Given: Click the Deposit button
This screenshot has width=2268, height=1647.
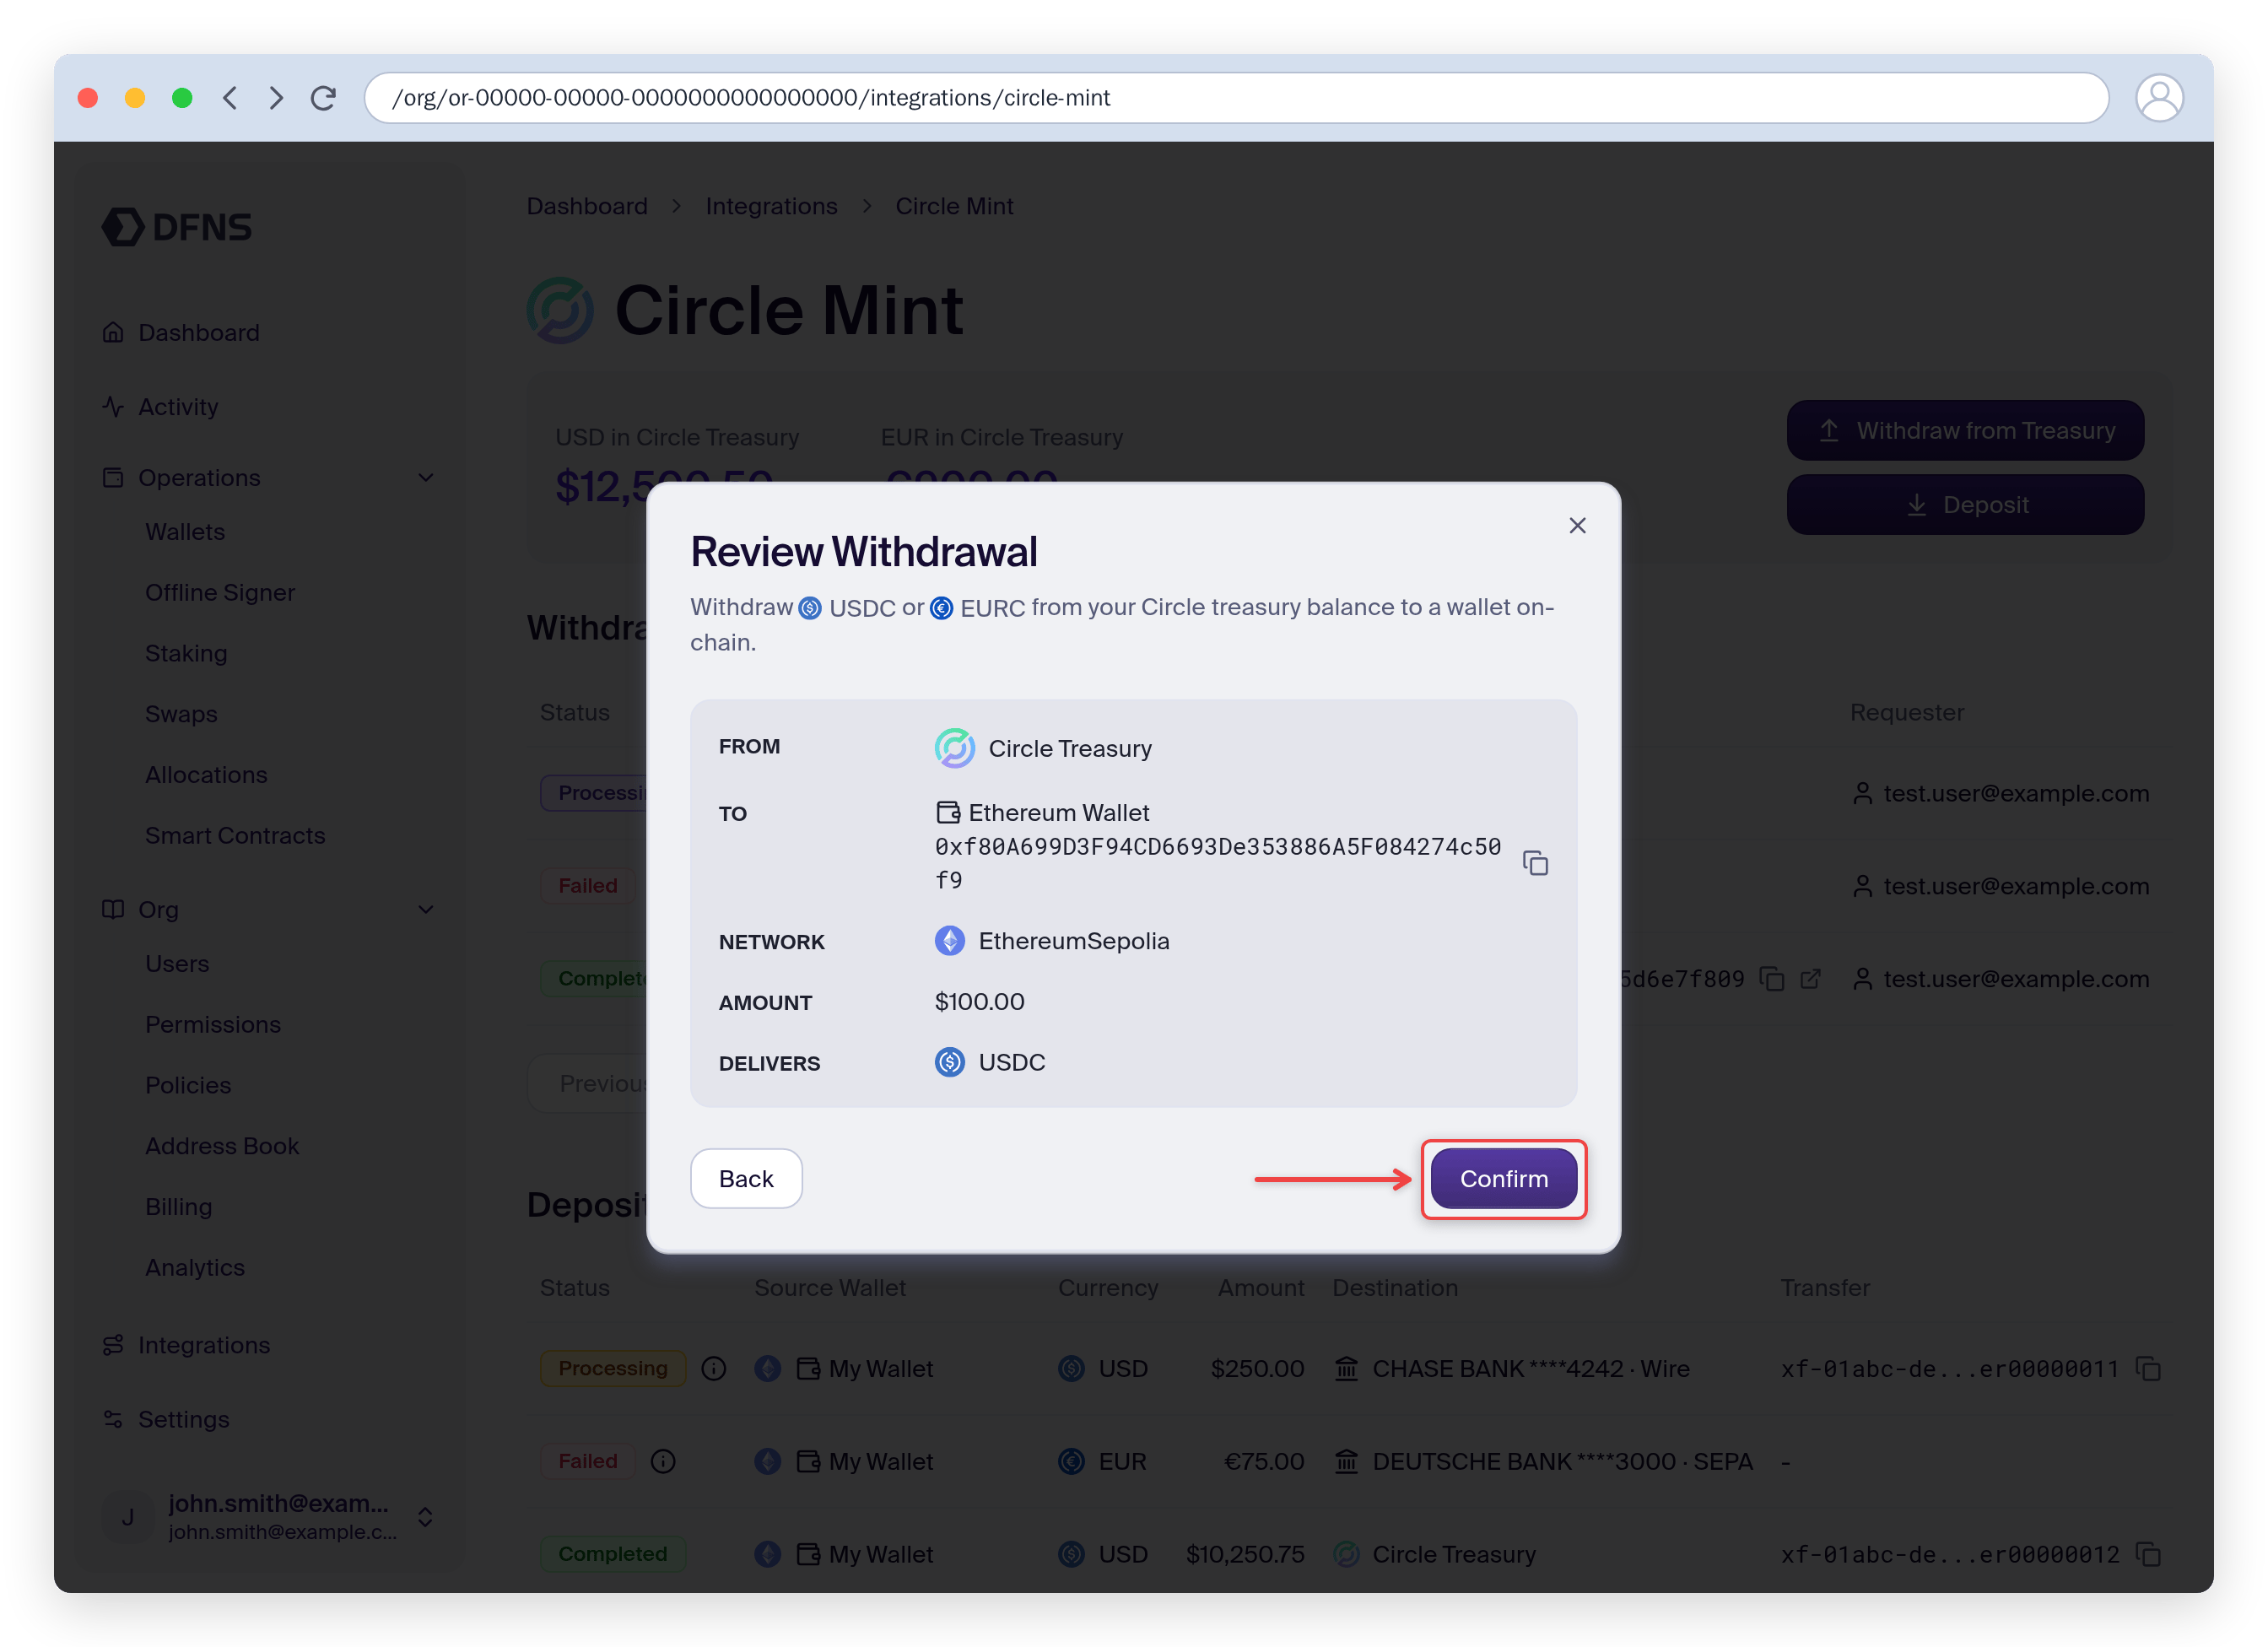Looking at the screenshot, I should (1964, 505).
